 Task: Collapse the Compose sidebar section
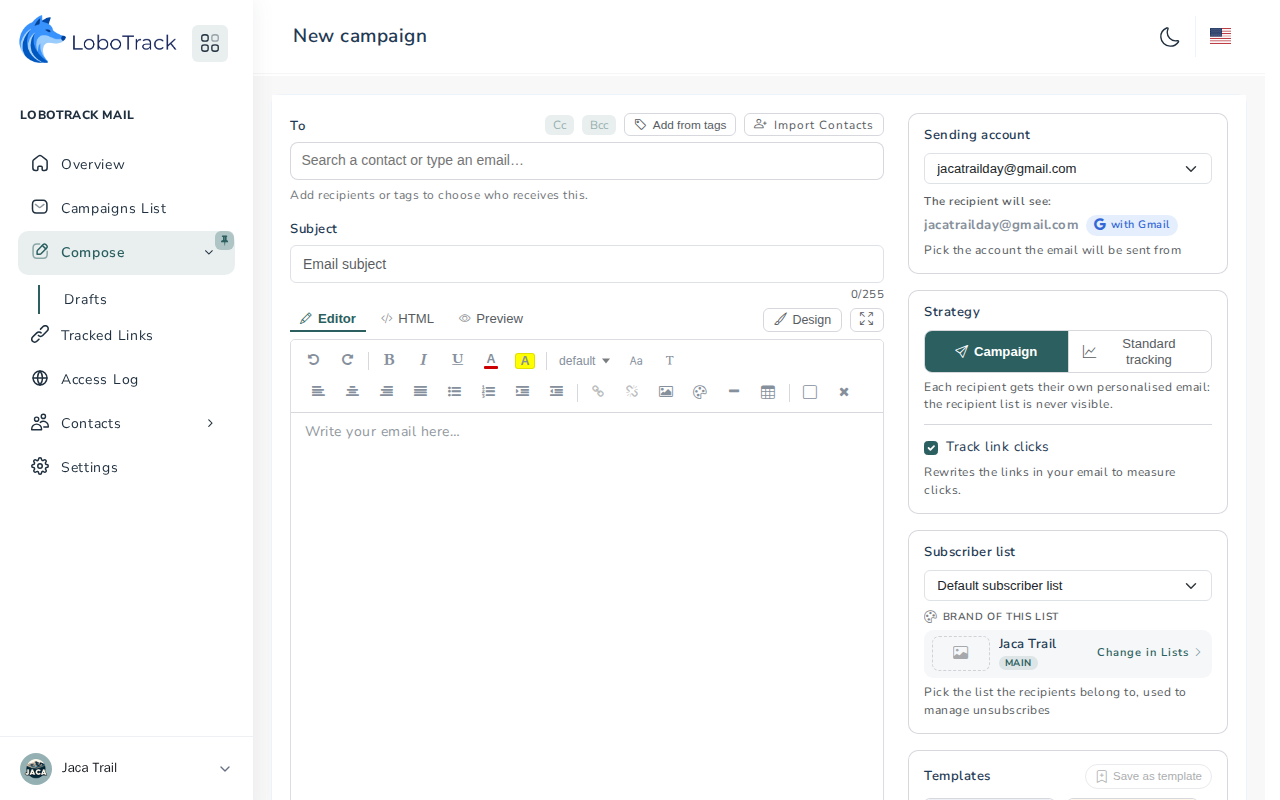coord(209,252)
